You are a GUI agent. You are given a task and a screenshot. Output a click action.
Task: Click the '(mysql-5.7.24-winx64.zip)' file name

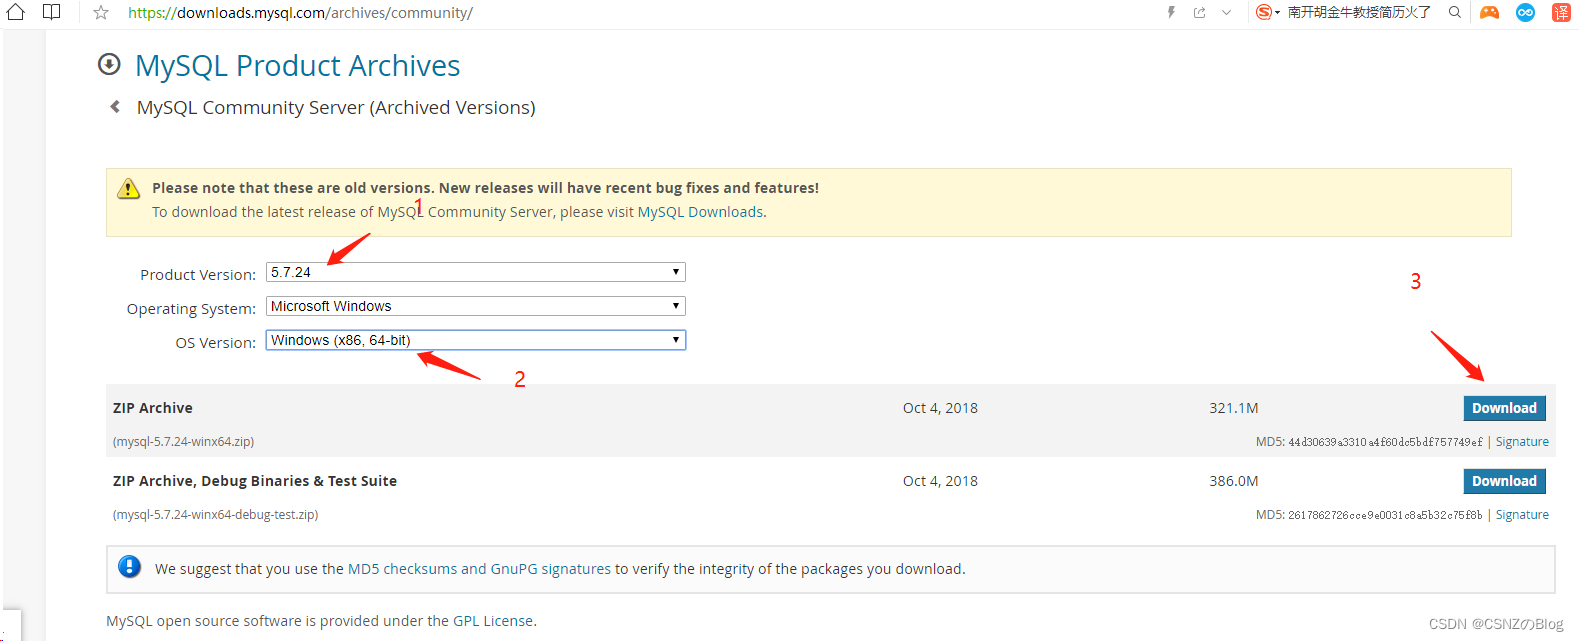(183, 442)
